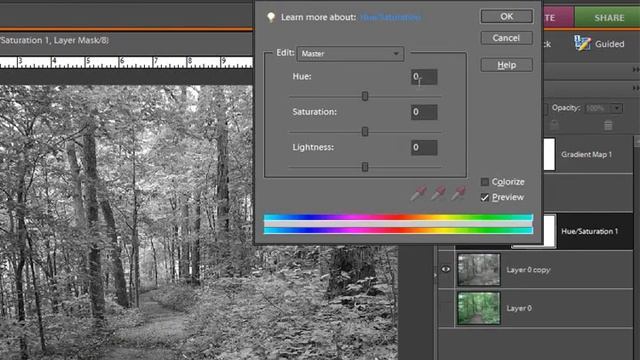Click the upper rainbow color bar
The image size is (640, 360).
[398, 217]
